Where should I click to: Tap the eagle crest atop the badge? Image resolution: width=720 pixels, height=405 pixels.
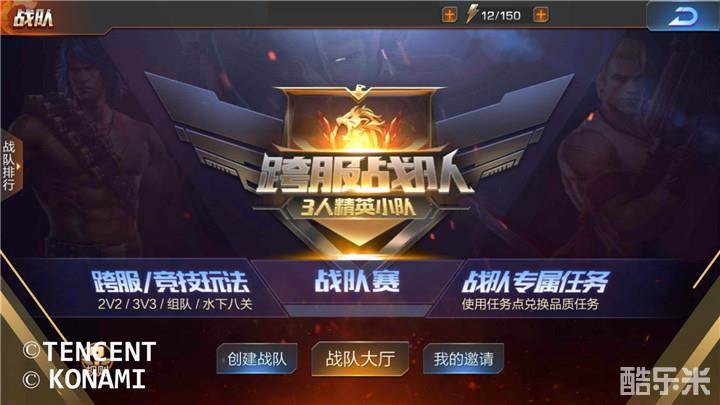tap(360, 91)
